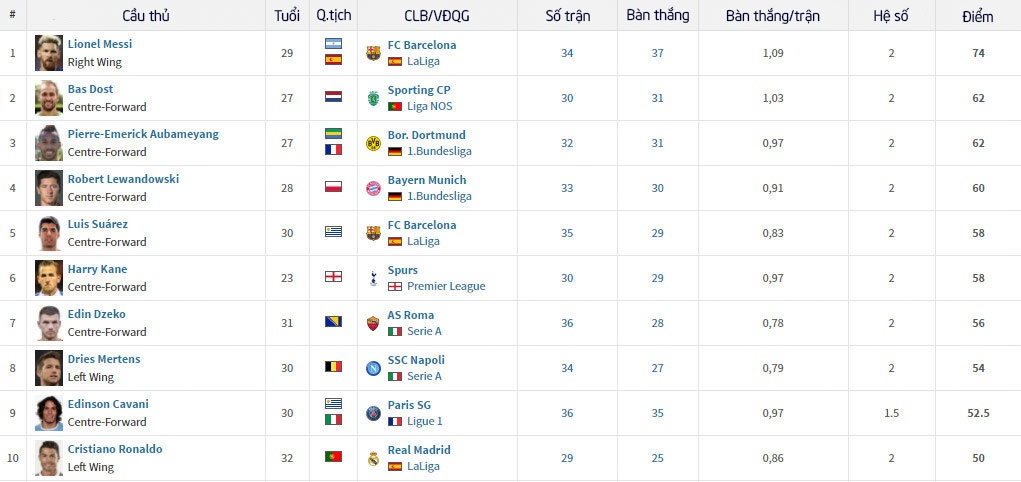Click the SSC Napoli club crest
Viewport: 1021px width, 482px height.
coord(374,368)
